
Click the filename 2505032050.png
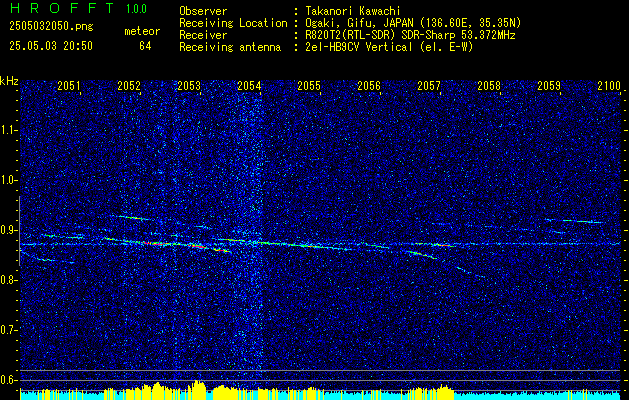(51, 27)
